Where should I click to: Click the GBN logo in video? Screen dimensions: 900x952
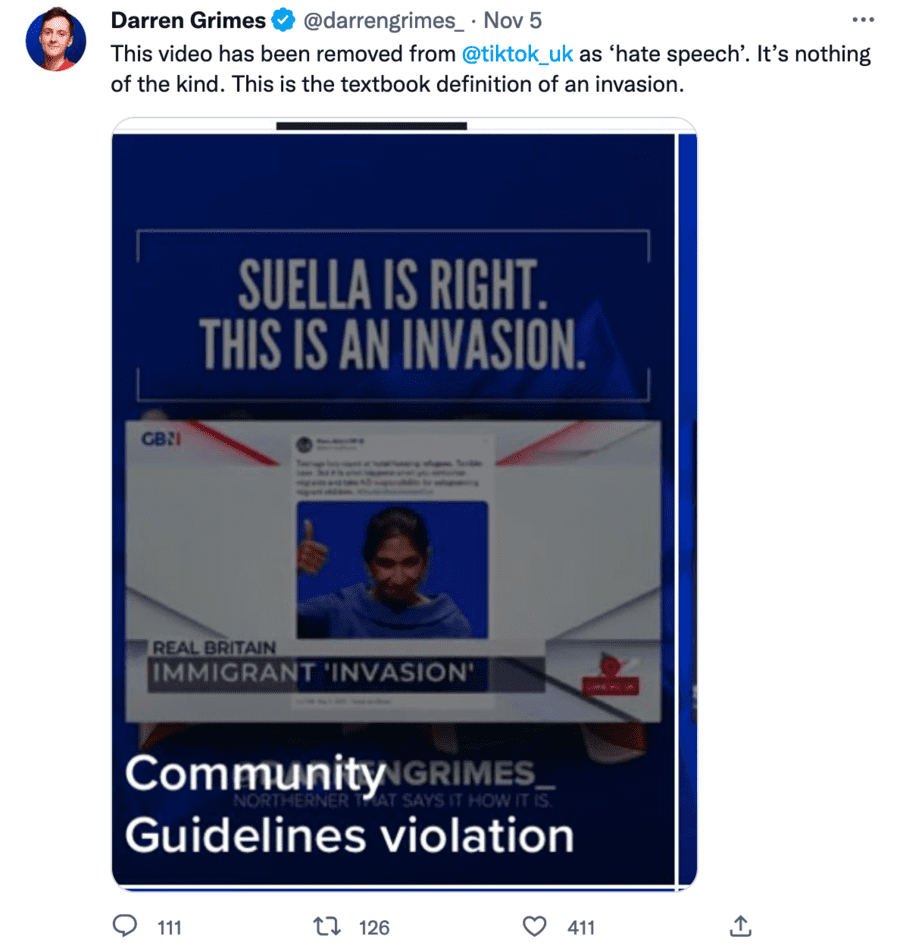[x=161, y=438]
